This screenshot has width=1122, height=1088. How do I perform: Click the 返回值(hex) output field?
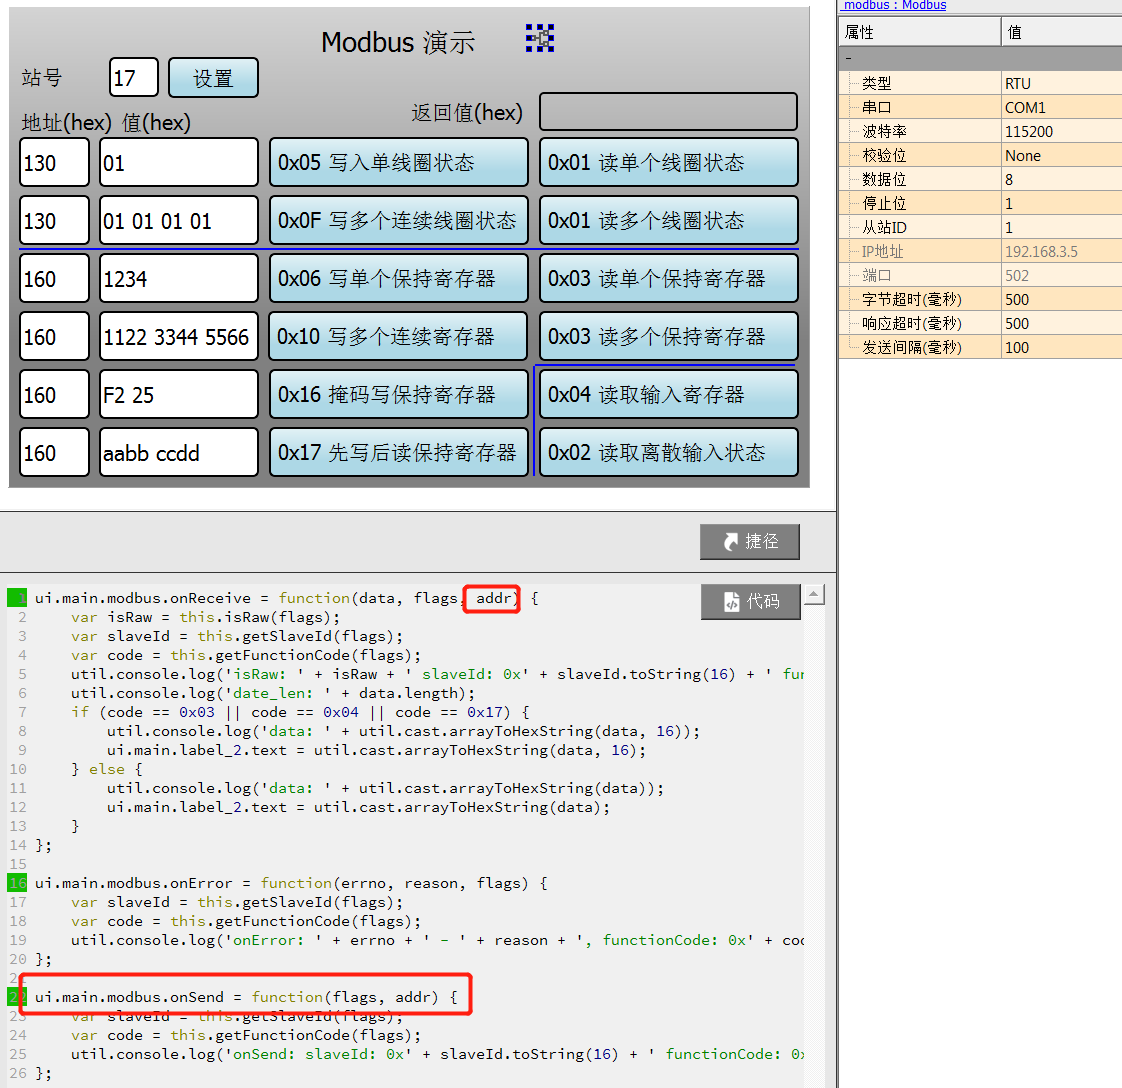pos(668,112)
